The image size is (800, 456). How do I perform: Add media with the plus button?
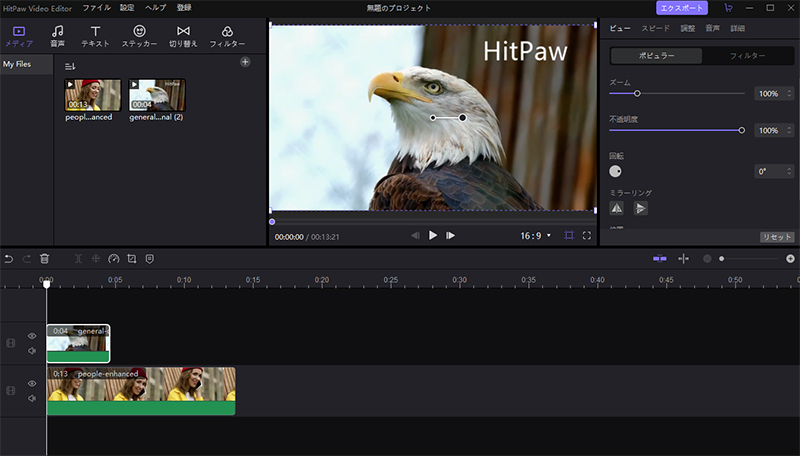pyautogui.click(x=245, y=62)
